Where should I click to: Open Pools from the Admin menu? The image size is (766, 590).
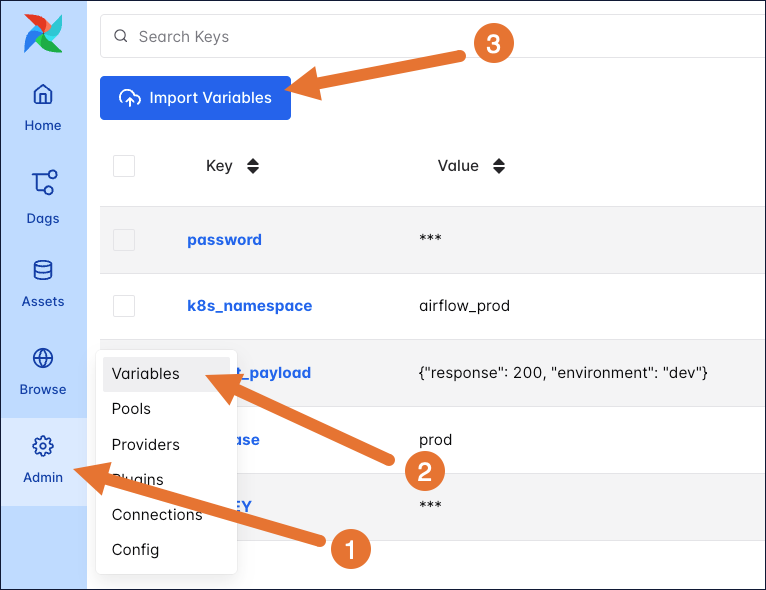coord(132,409)
